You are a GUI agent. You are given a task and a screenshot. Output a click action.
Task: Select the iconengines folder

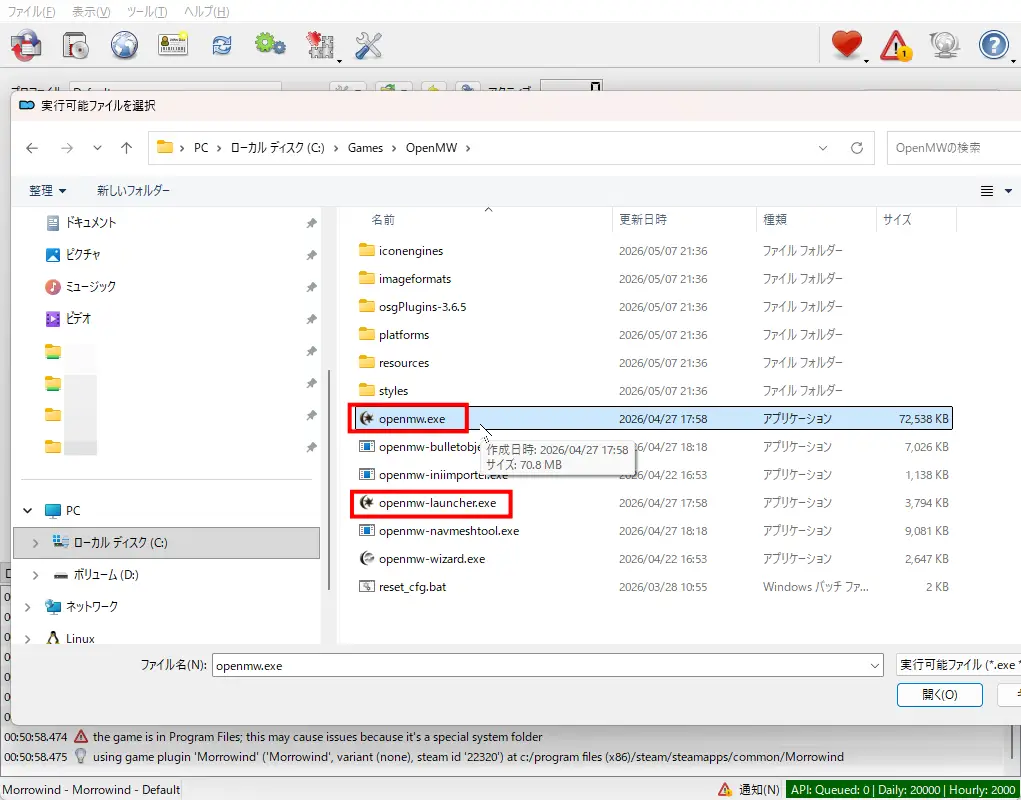pos(411,251)
